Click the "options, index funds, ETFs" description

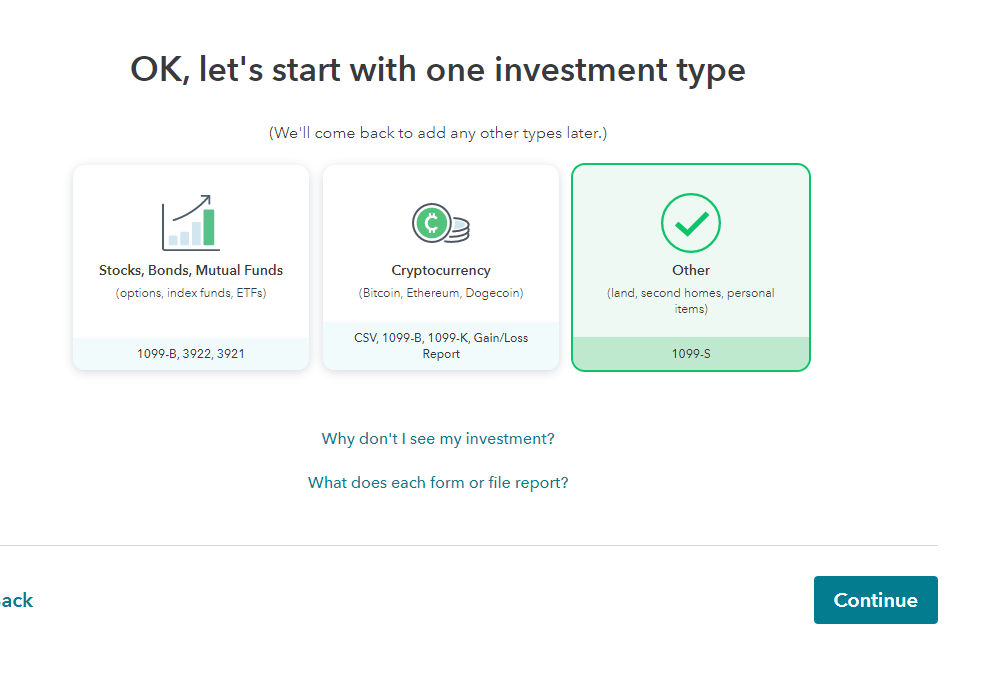(x=191, y=293)
